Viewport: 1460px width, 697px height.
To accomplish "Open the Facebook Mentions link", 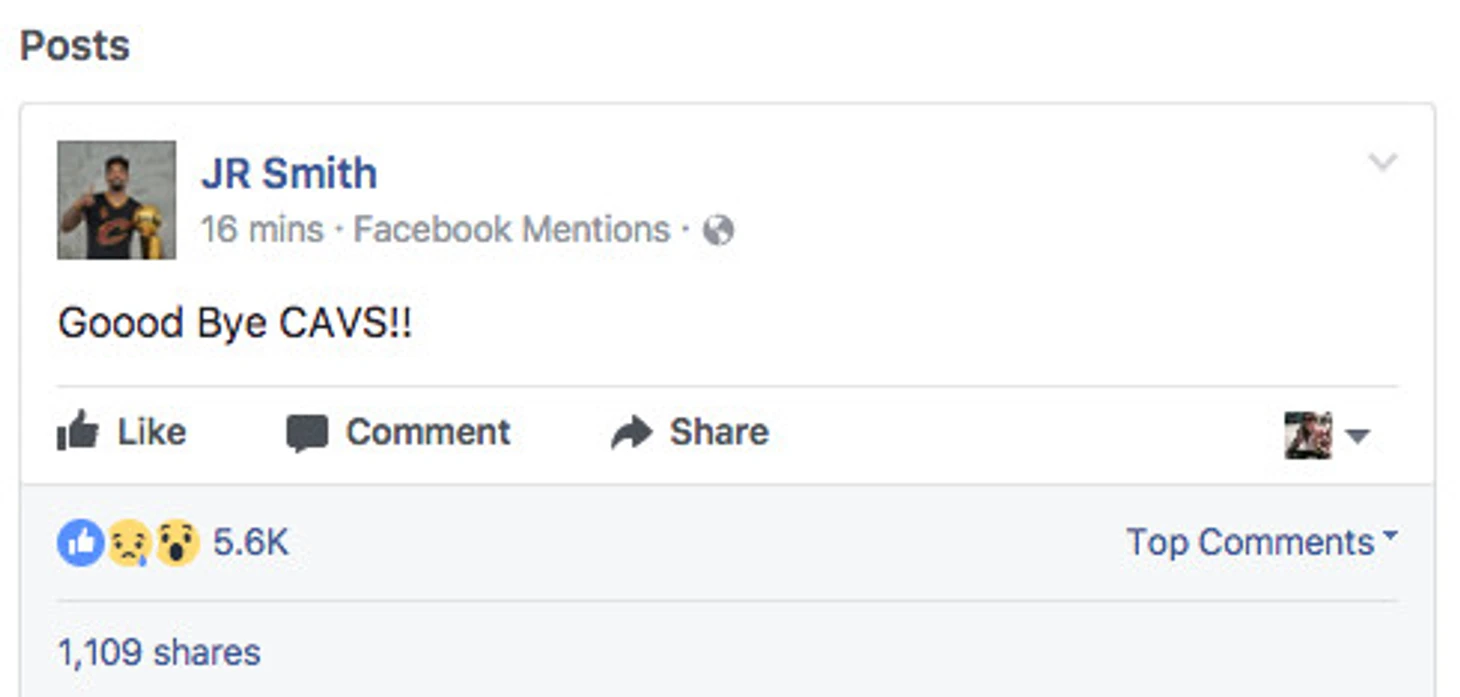I will [x=511, y=230].
